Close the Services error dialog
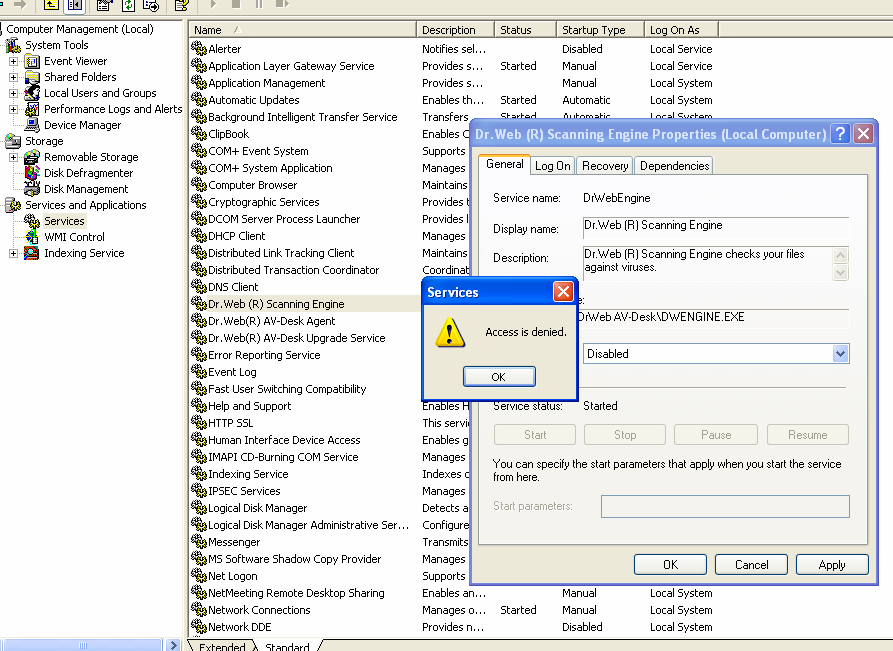This screenshot has height=651, width=893. [563, 292]
